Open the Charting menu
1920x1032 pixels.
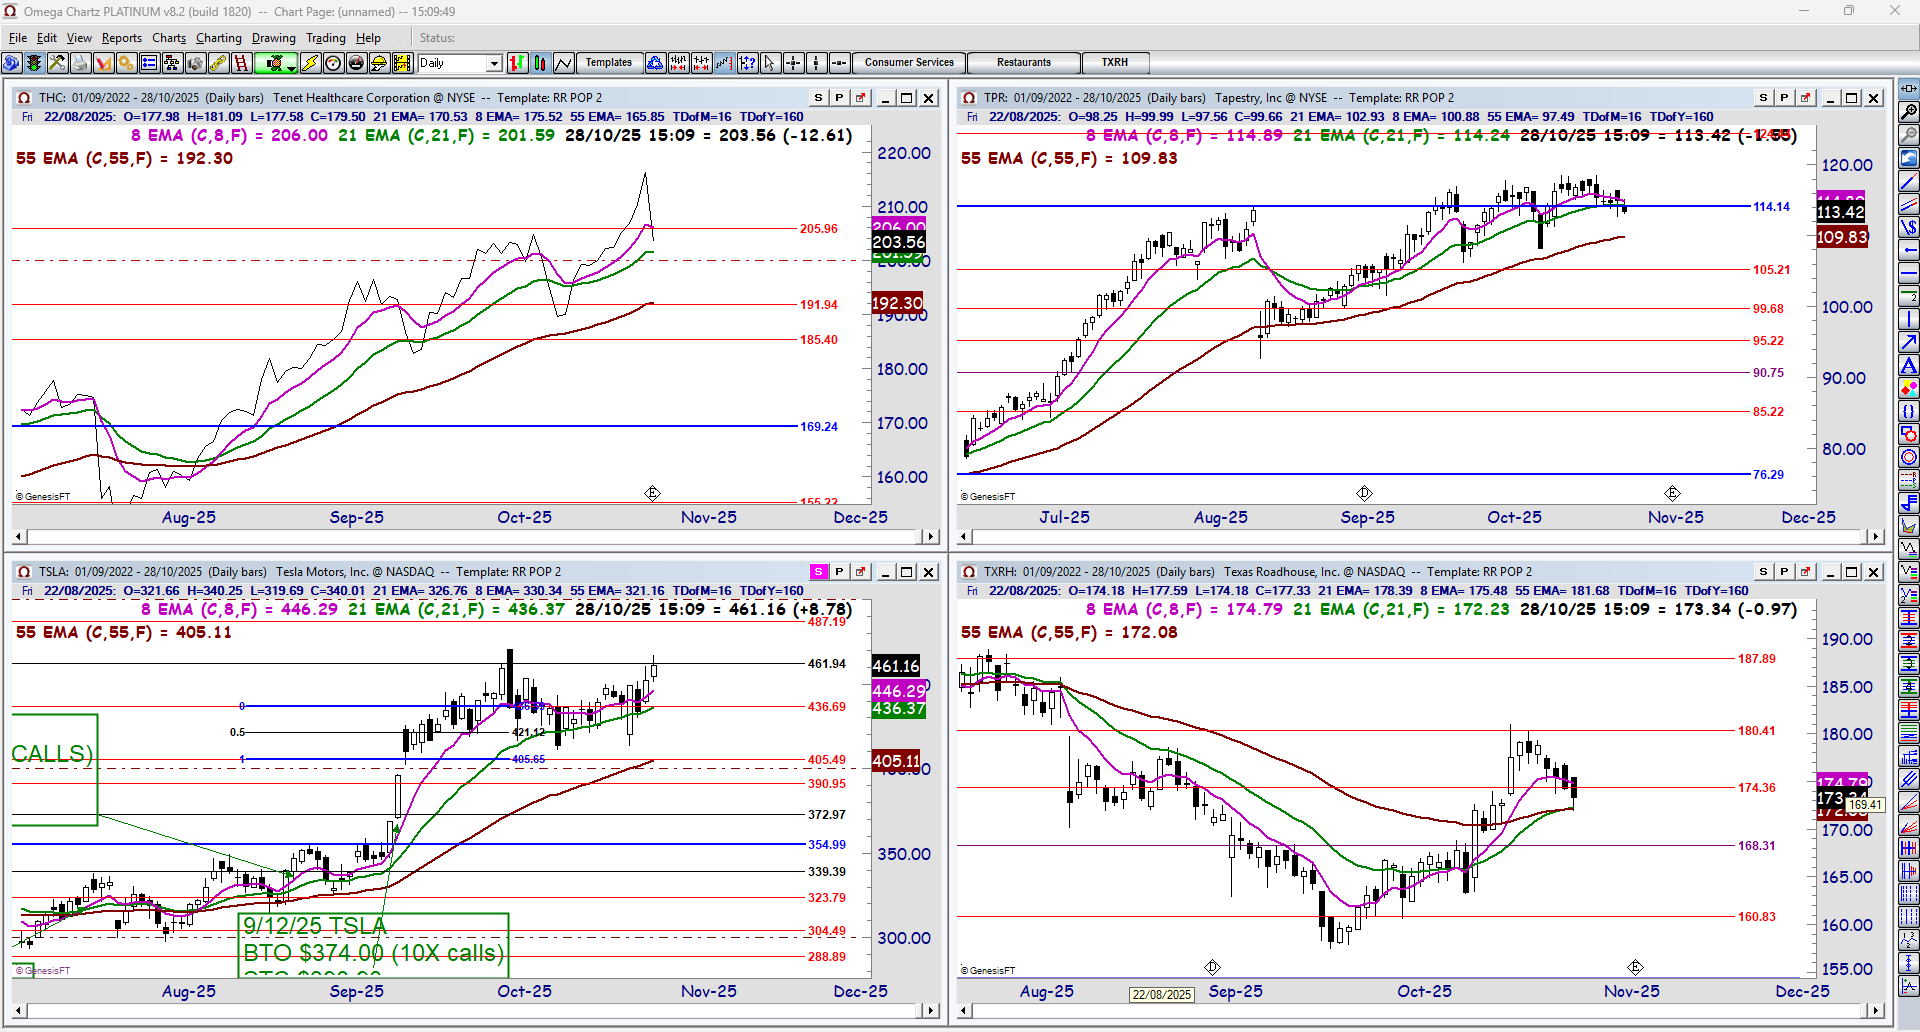(219, 38)
